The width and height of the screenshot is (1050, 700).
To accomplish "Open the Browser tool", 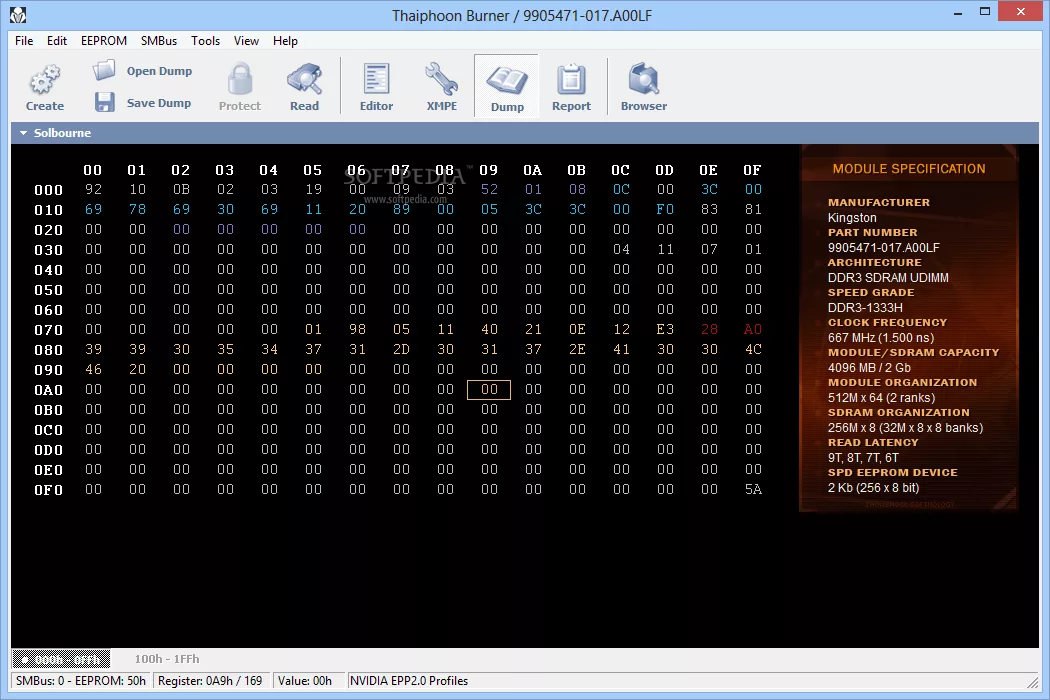I will pos(644,86).
